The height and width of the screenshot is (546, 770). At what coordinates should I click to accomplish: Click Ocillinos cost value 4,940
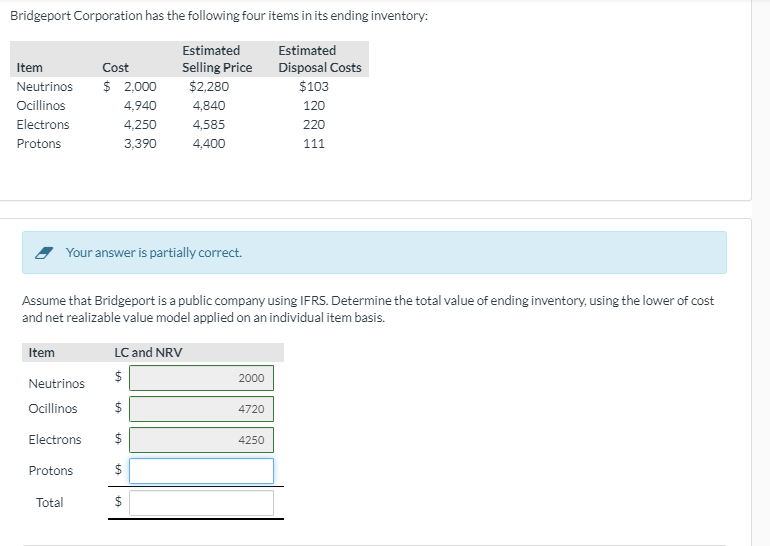click(x=140, y=106)
